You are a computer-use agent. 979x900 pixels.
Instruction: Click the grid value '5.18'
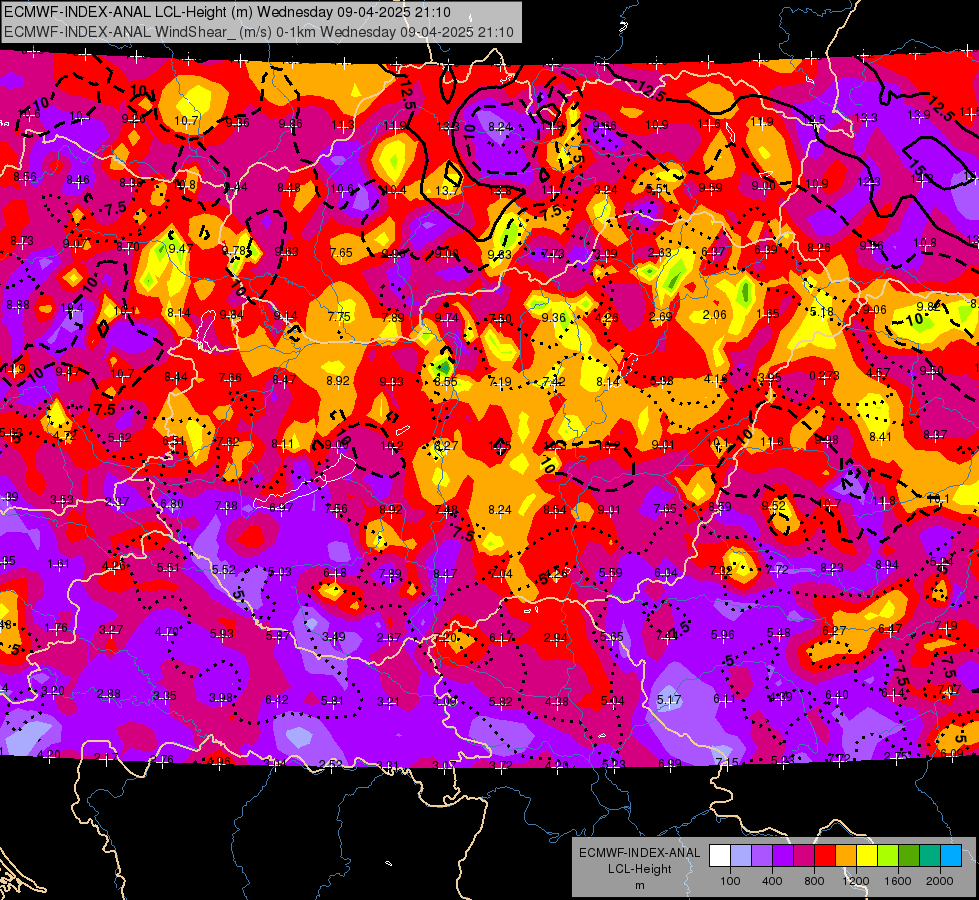tap(822, 312)
